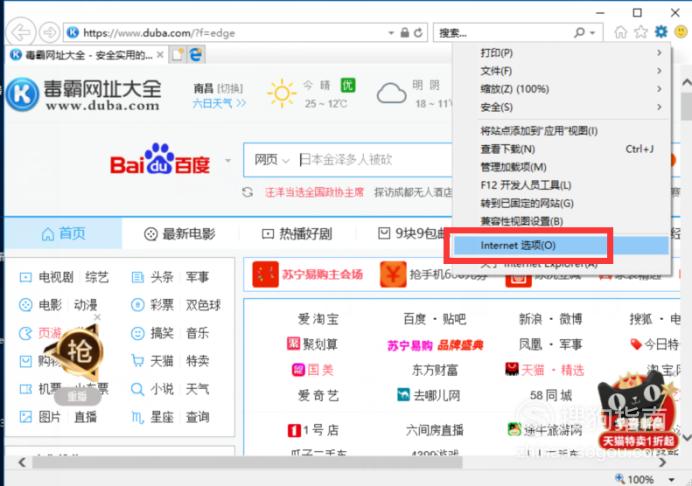
Task: Click the horizontal scrollbar right arrow
Action: pyautogui.click(x=662, y=462)
